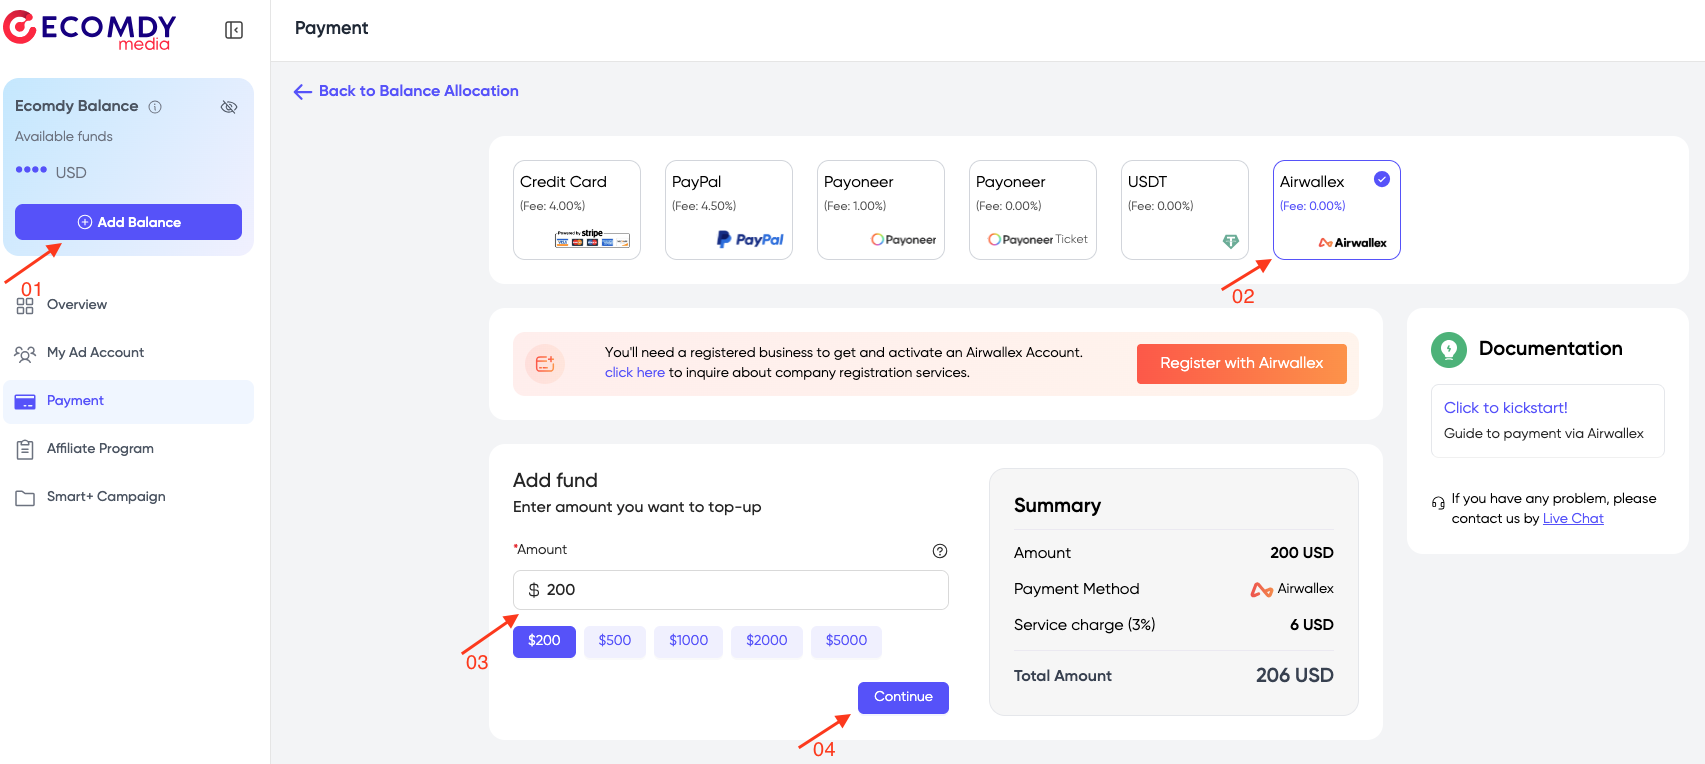Click Register with Airwallex
The height and width of the screenshot is (764, 1705).
(1241, 363)
